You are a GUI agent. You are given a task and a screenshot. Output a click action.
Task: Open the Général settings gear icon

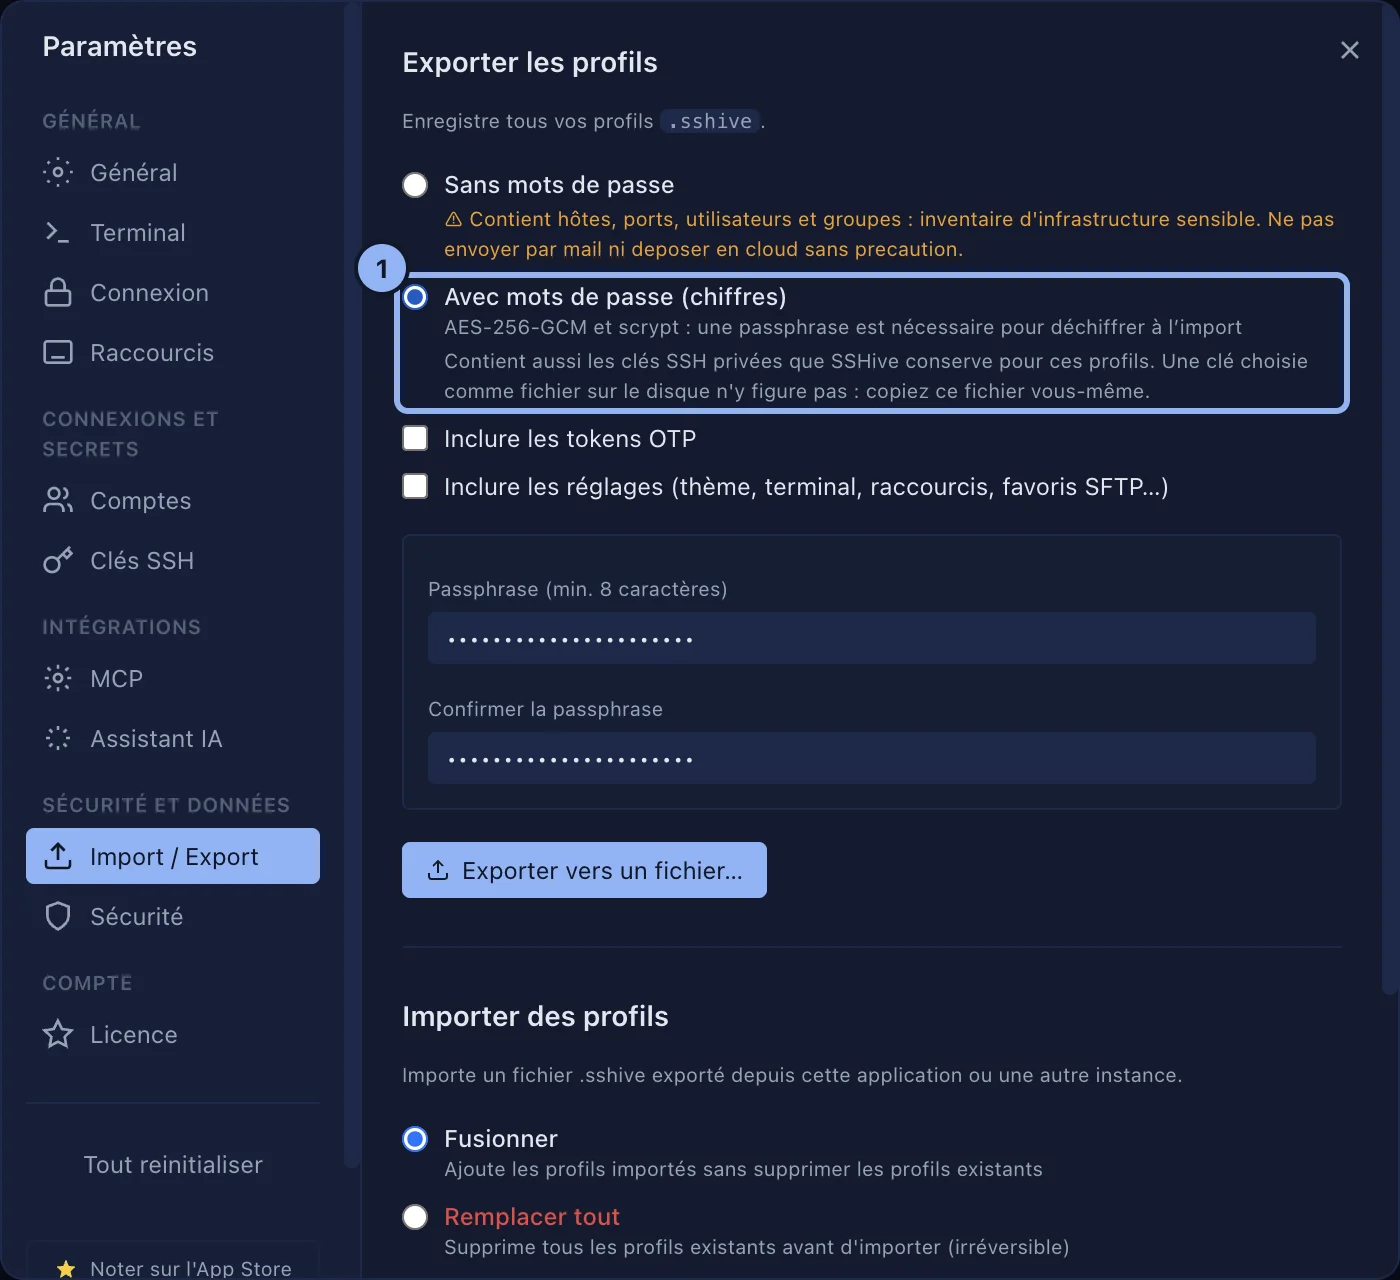click(x=58, y=172)
